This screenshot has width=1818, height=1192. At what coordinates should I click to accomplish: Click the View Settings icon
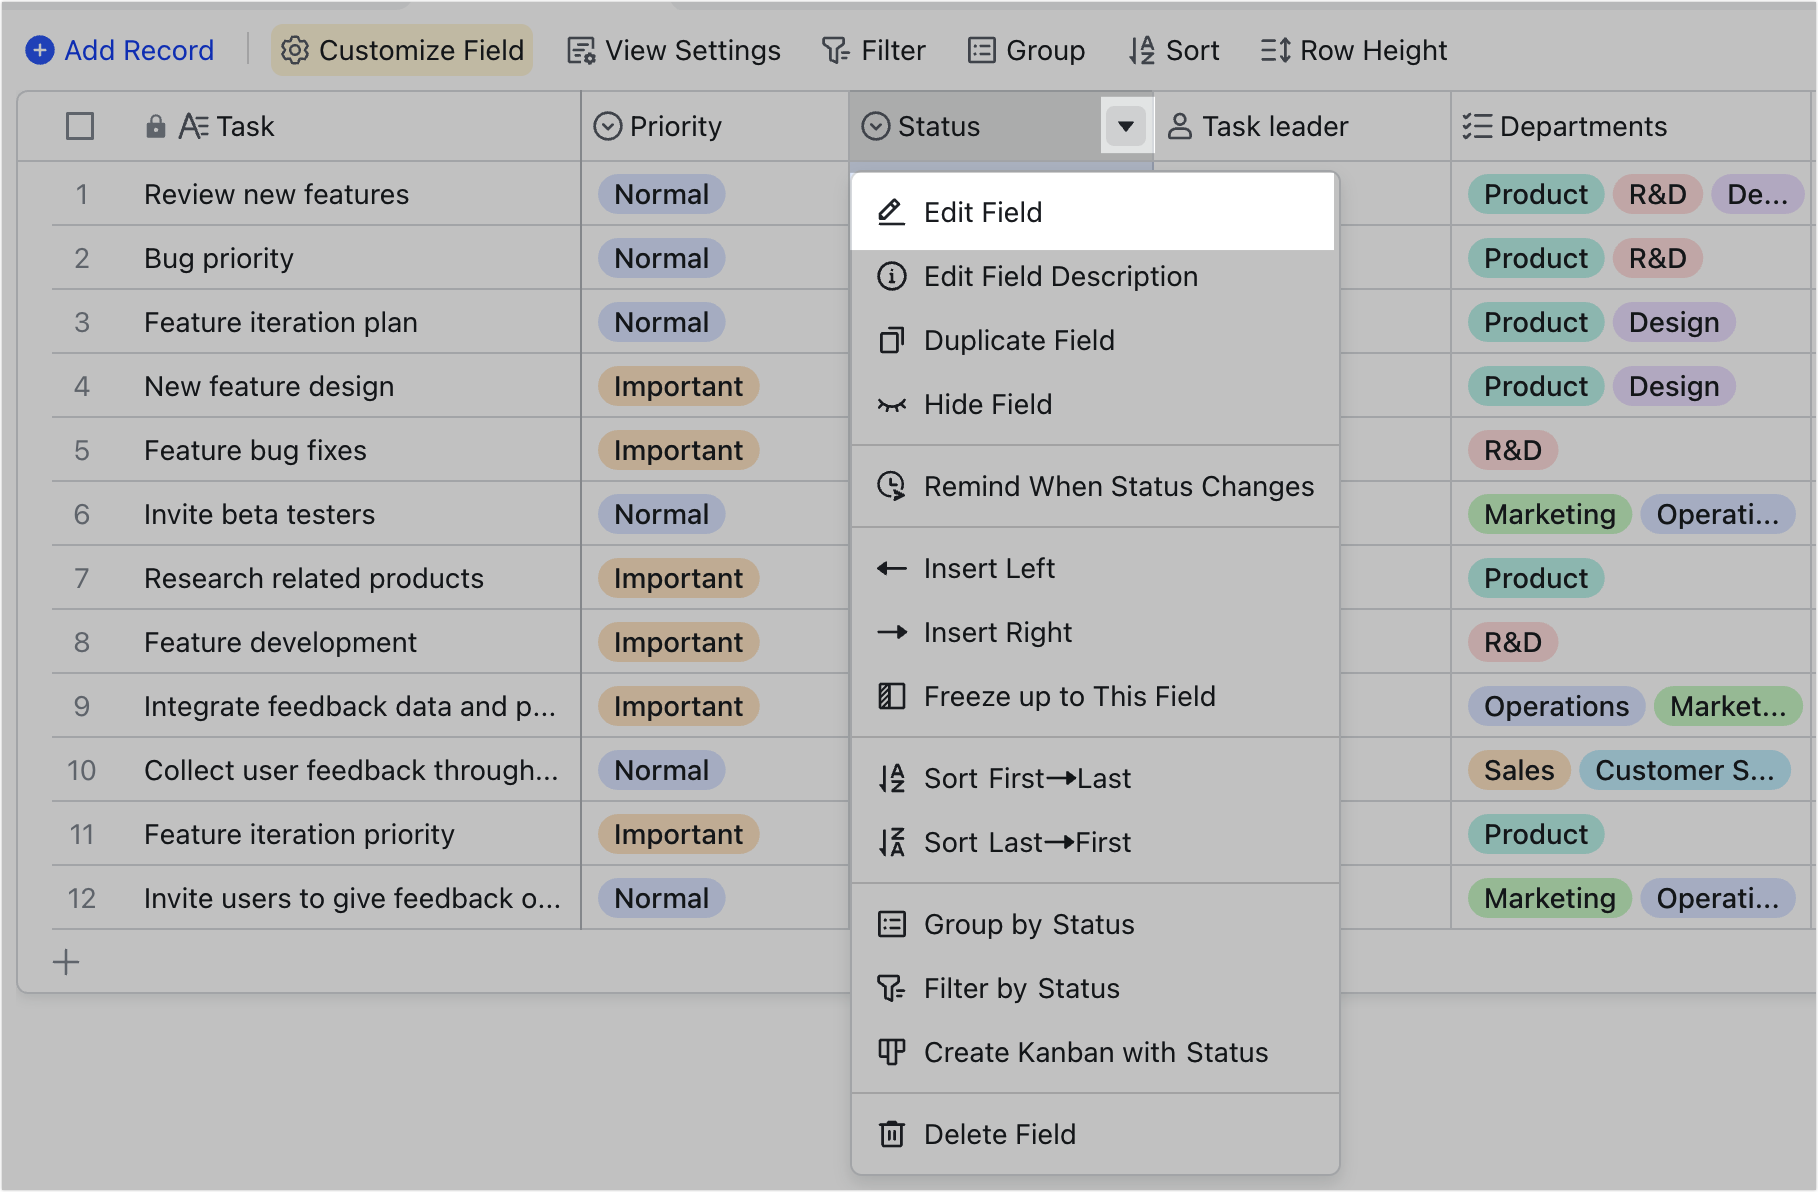click(579, 49)
